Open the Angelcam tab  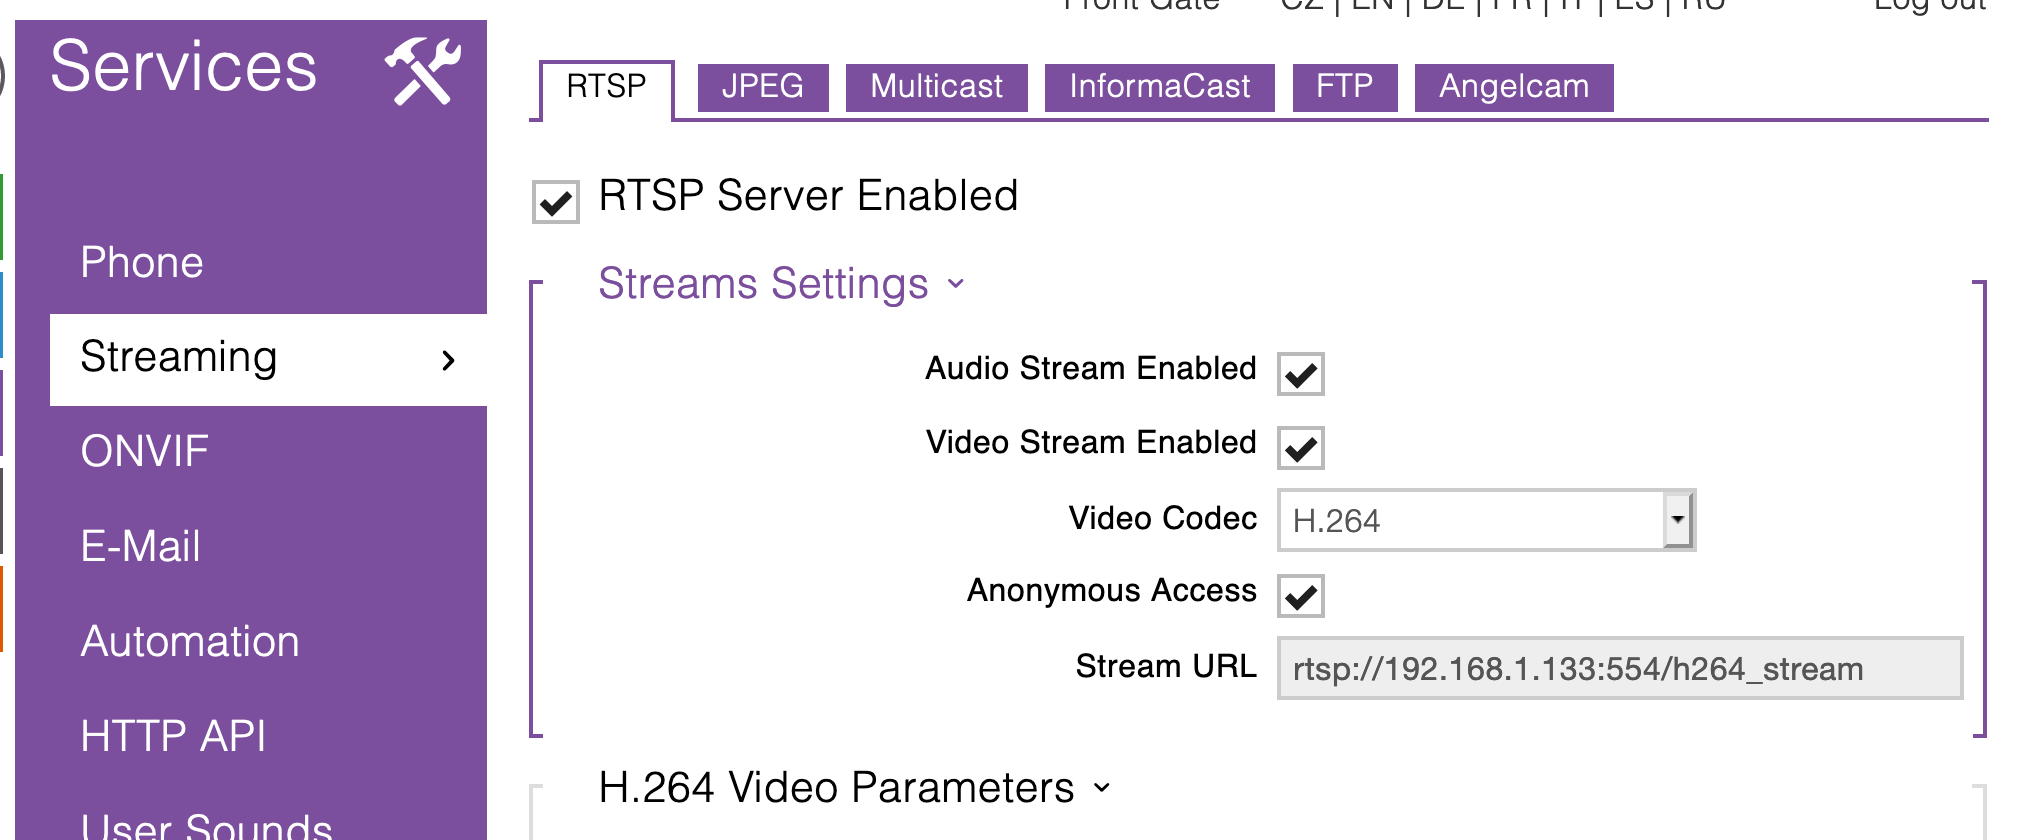click(x=1513, y=87)
